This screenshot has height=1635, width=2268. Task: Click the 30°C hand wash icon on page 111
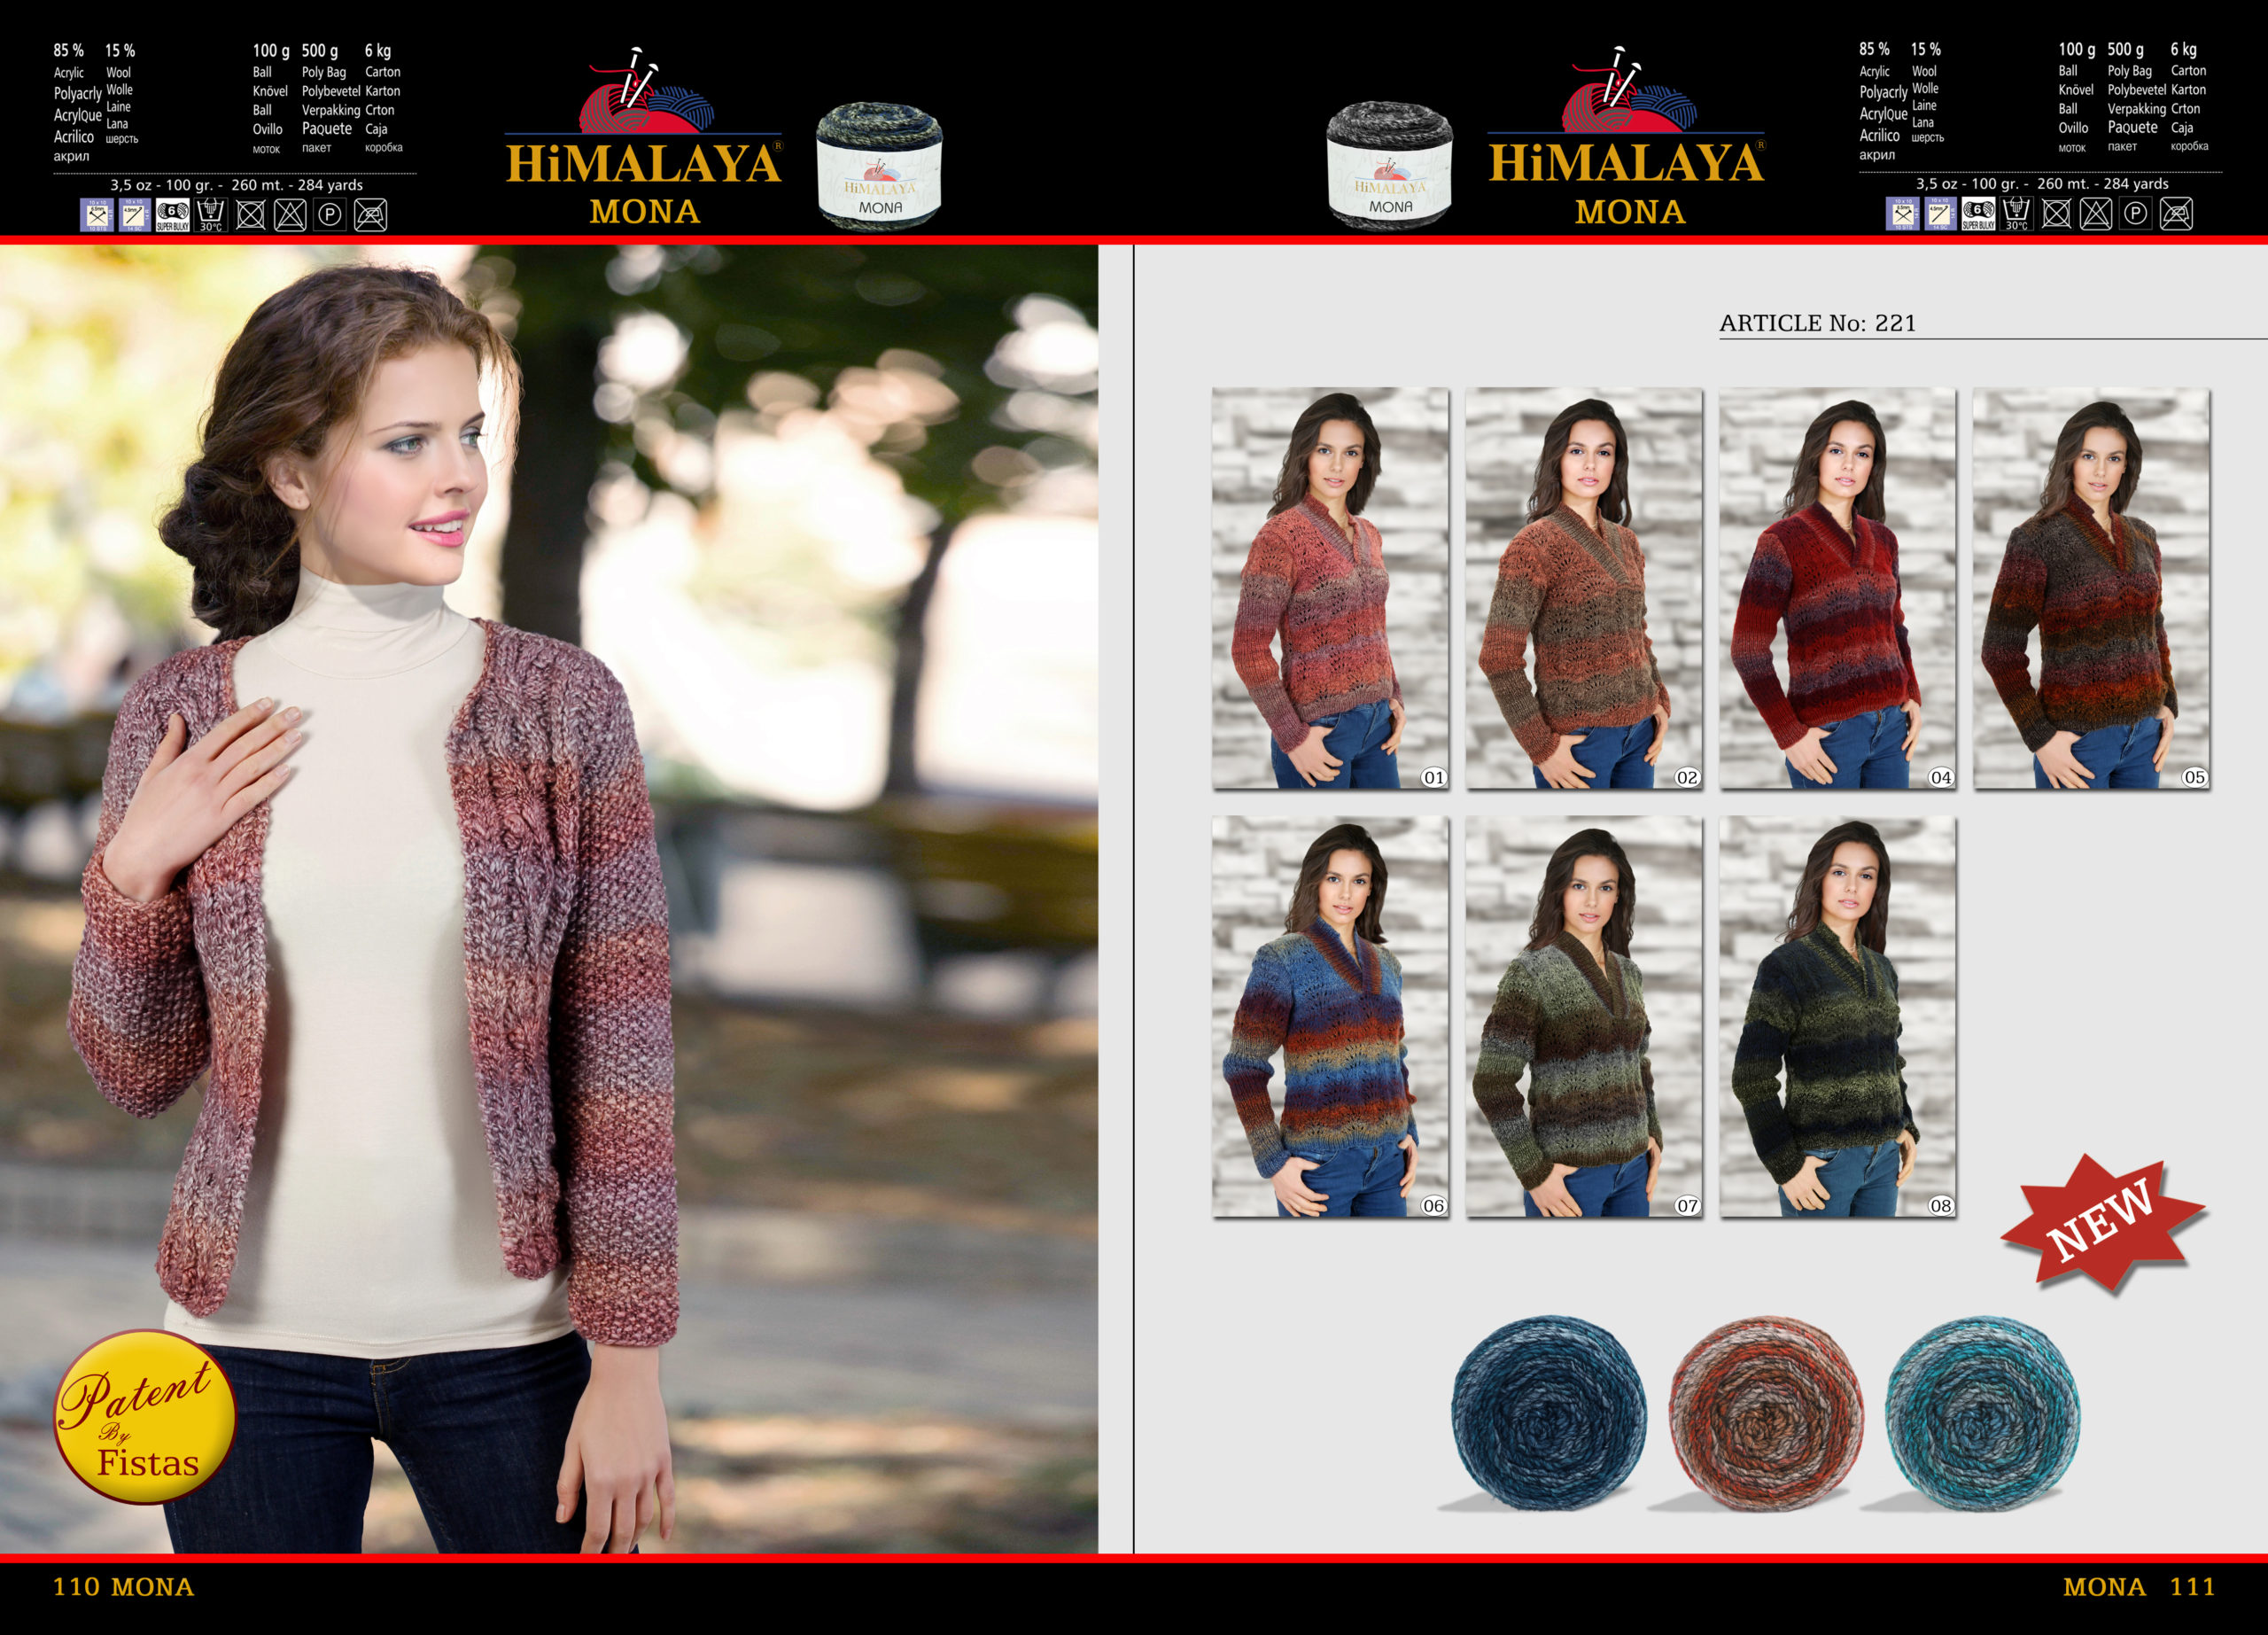(2017, 214)
